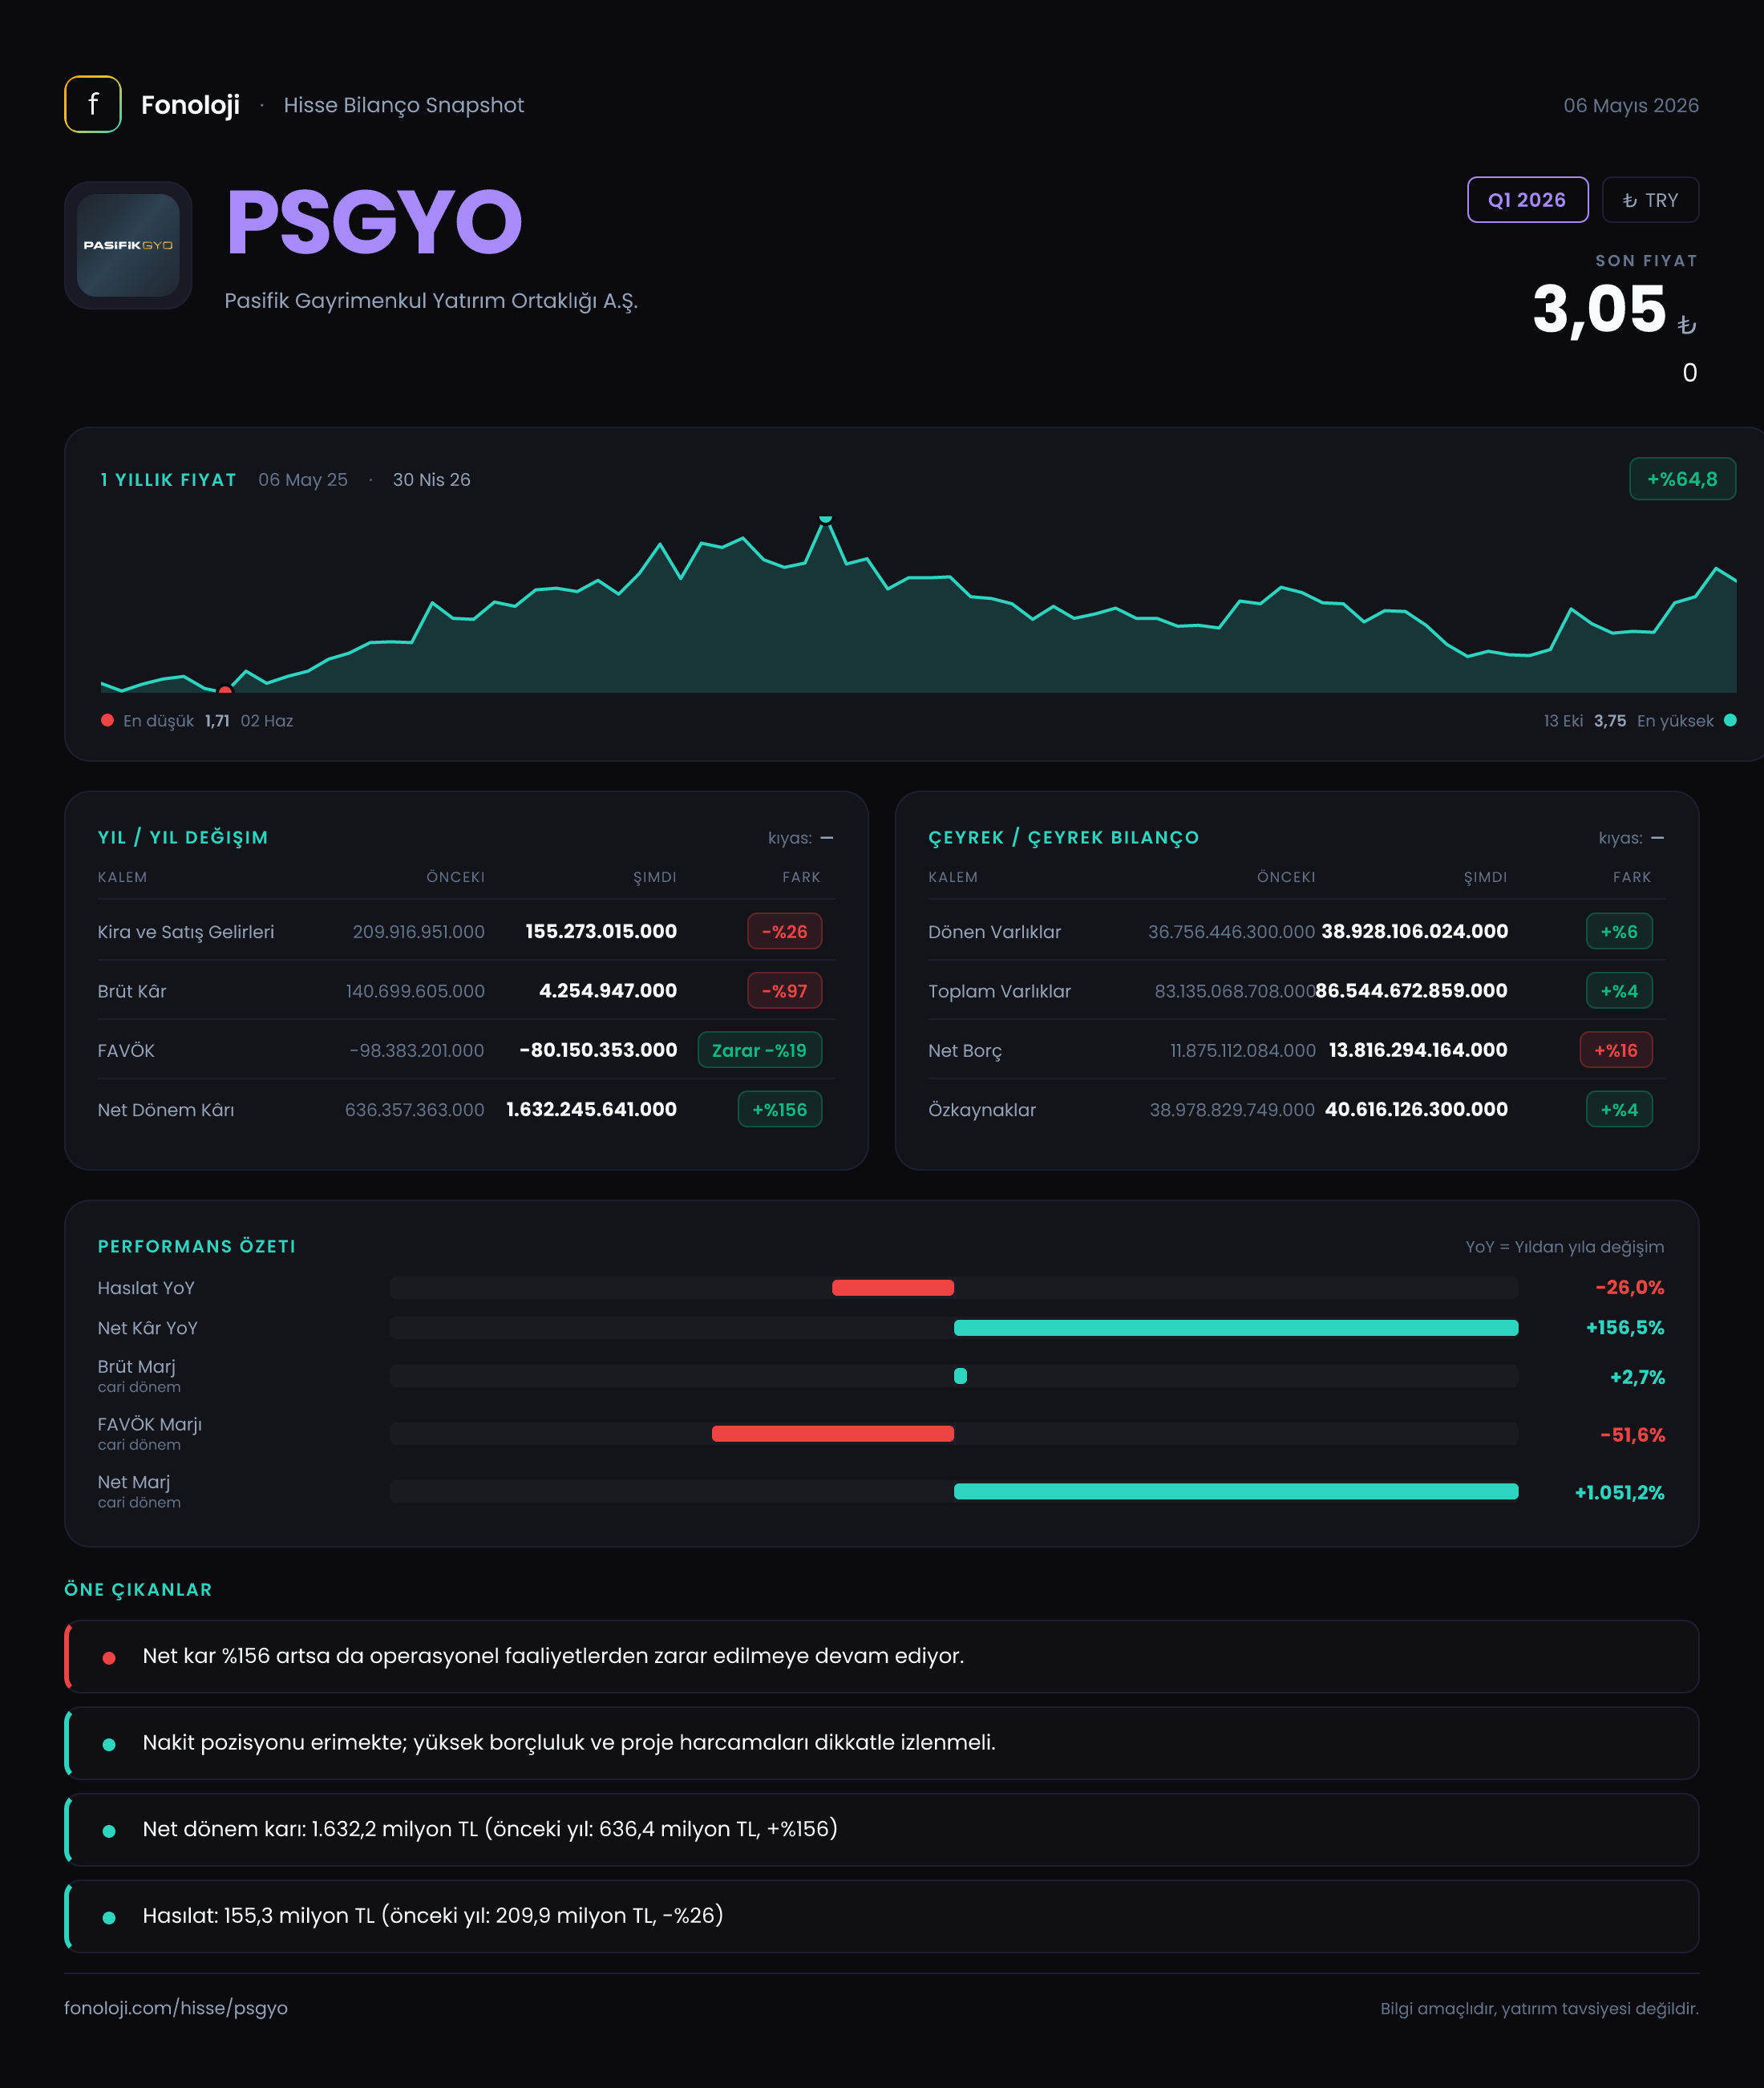Select highlight Net dönem karı 1.632,2 milyon

coord(881,1829)
